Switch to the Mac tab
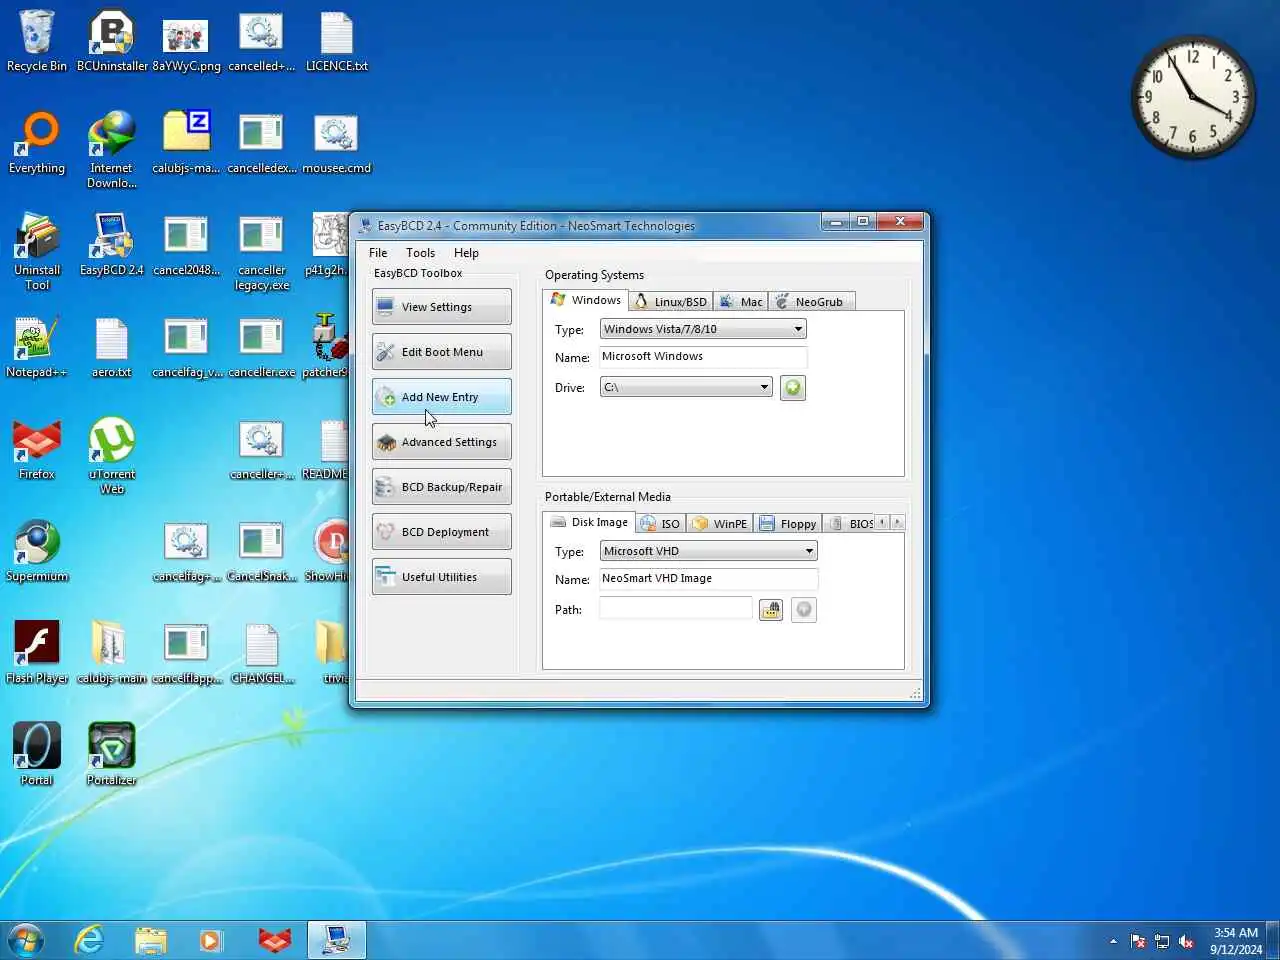 (x=741, y=302)
